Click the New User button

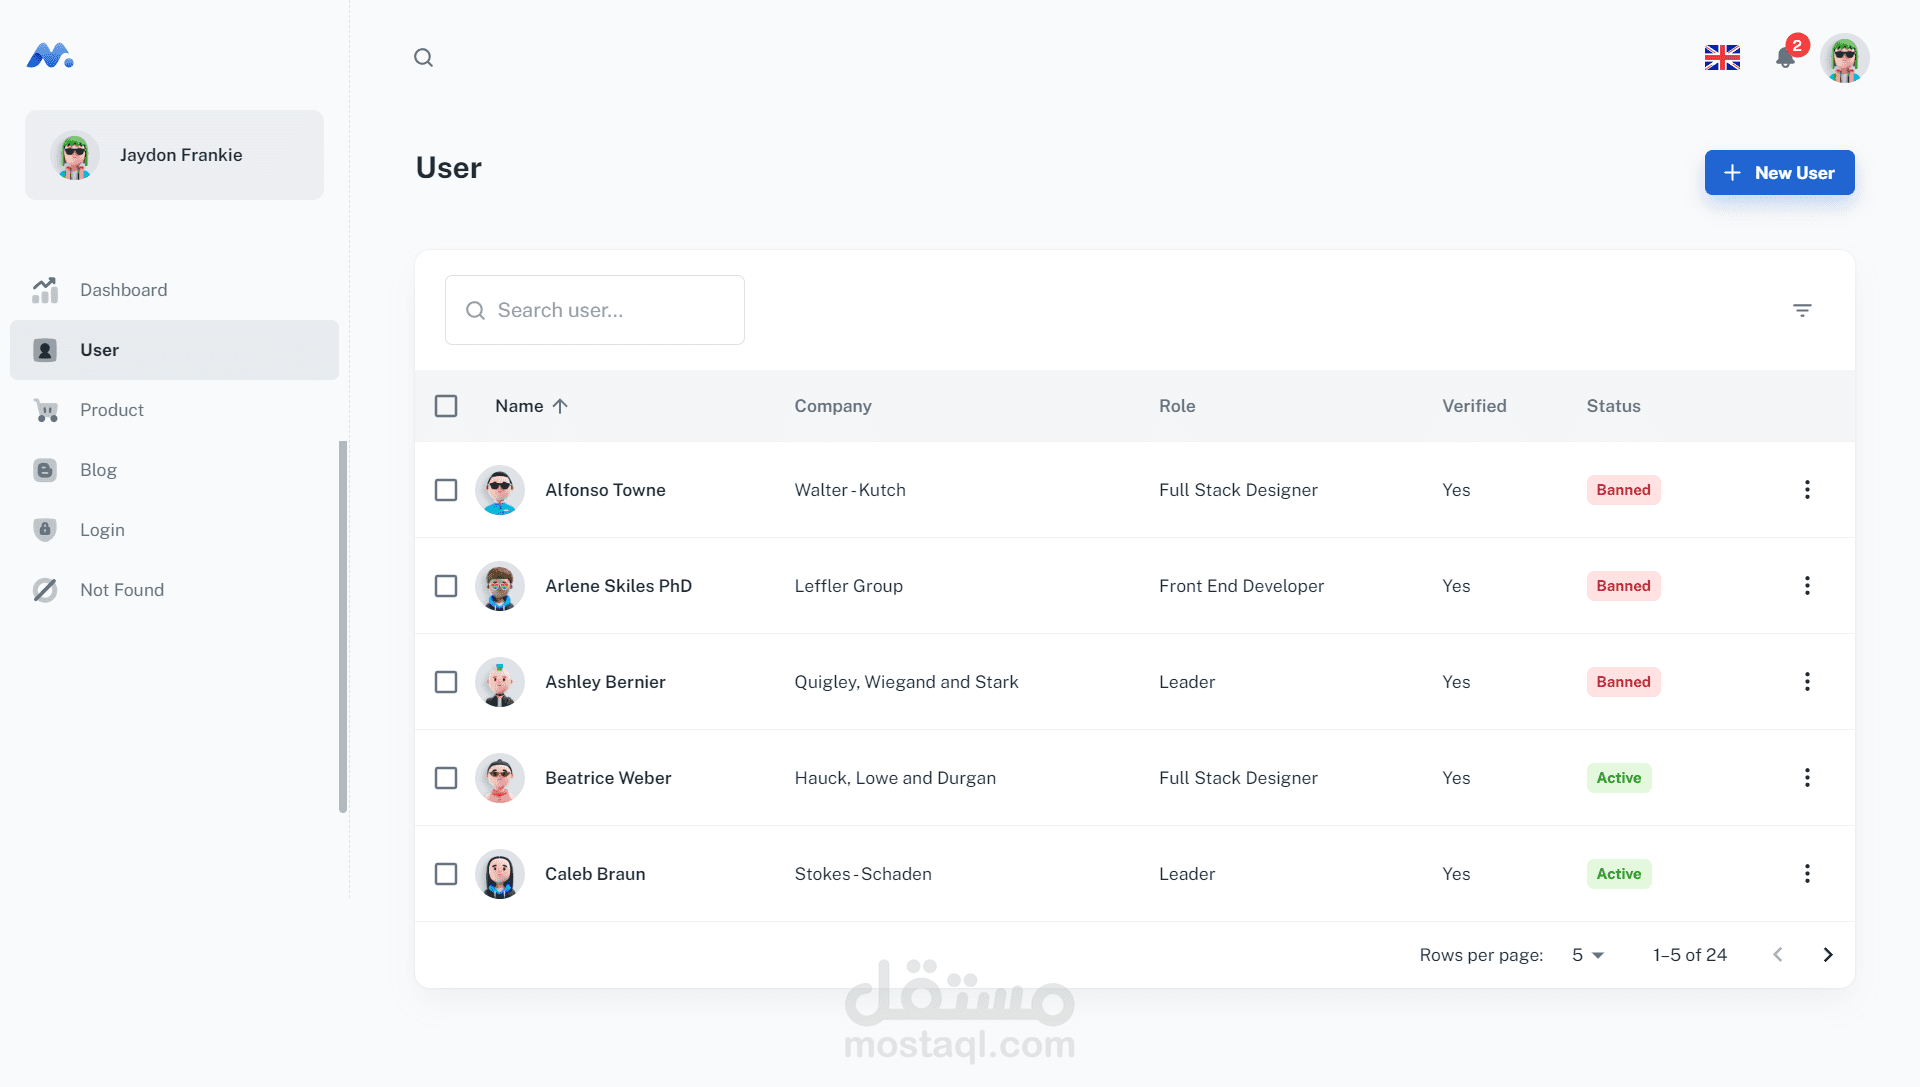point(1779,173)
